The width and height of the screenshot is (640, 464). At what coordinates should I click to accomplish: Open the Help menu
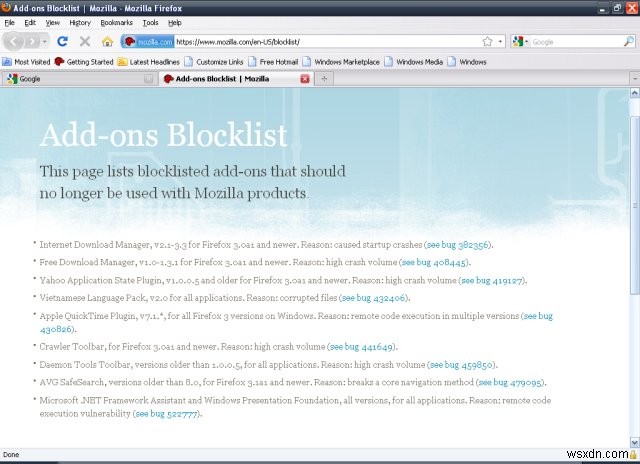tap(175, 23)
